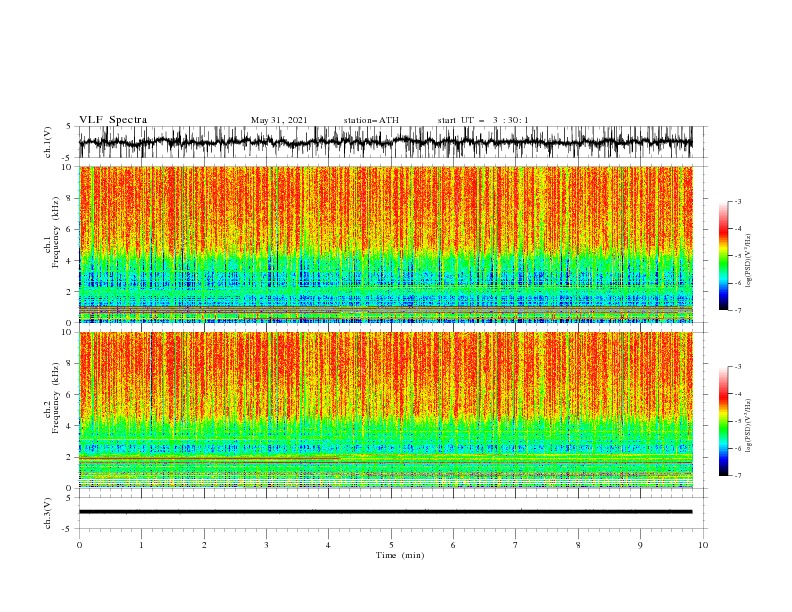Click the "-5" tick on ch.2 colorbar
Viewport: 792px width, 612px height.
737,421
